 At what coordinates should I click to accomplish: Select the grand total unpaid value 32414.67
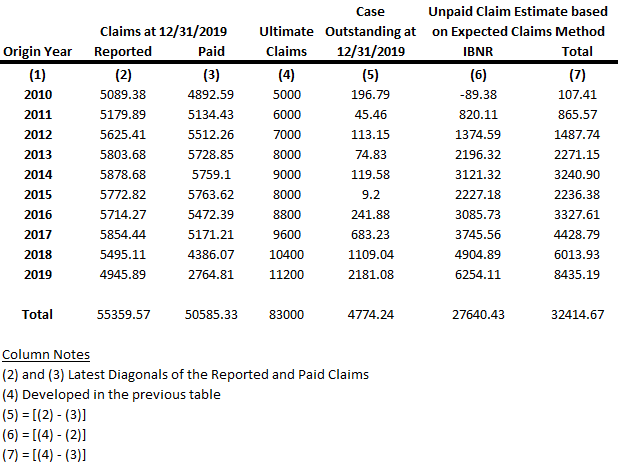tap(577, 314)
